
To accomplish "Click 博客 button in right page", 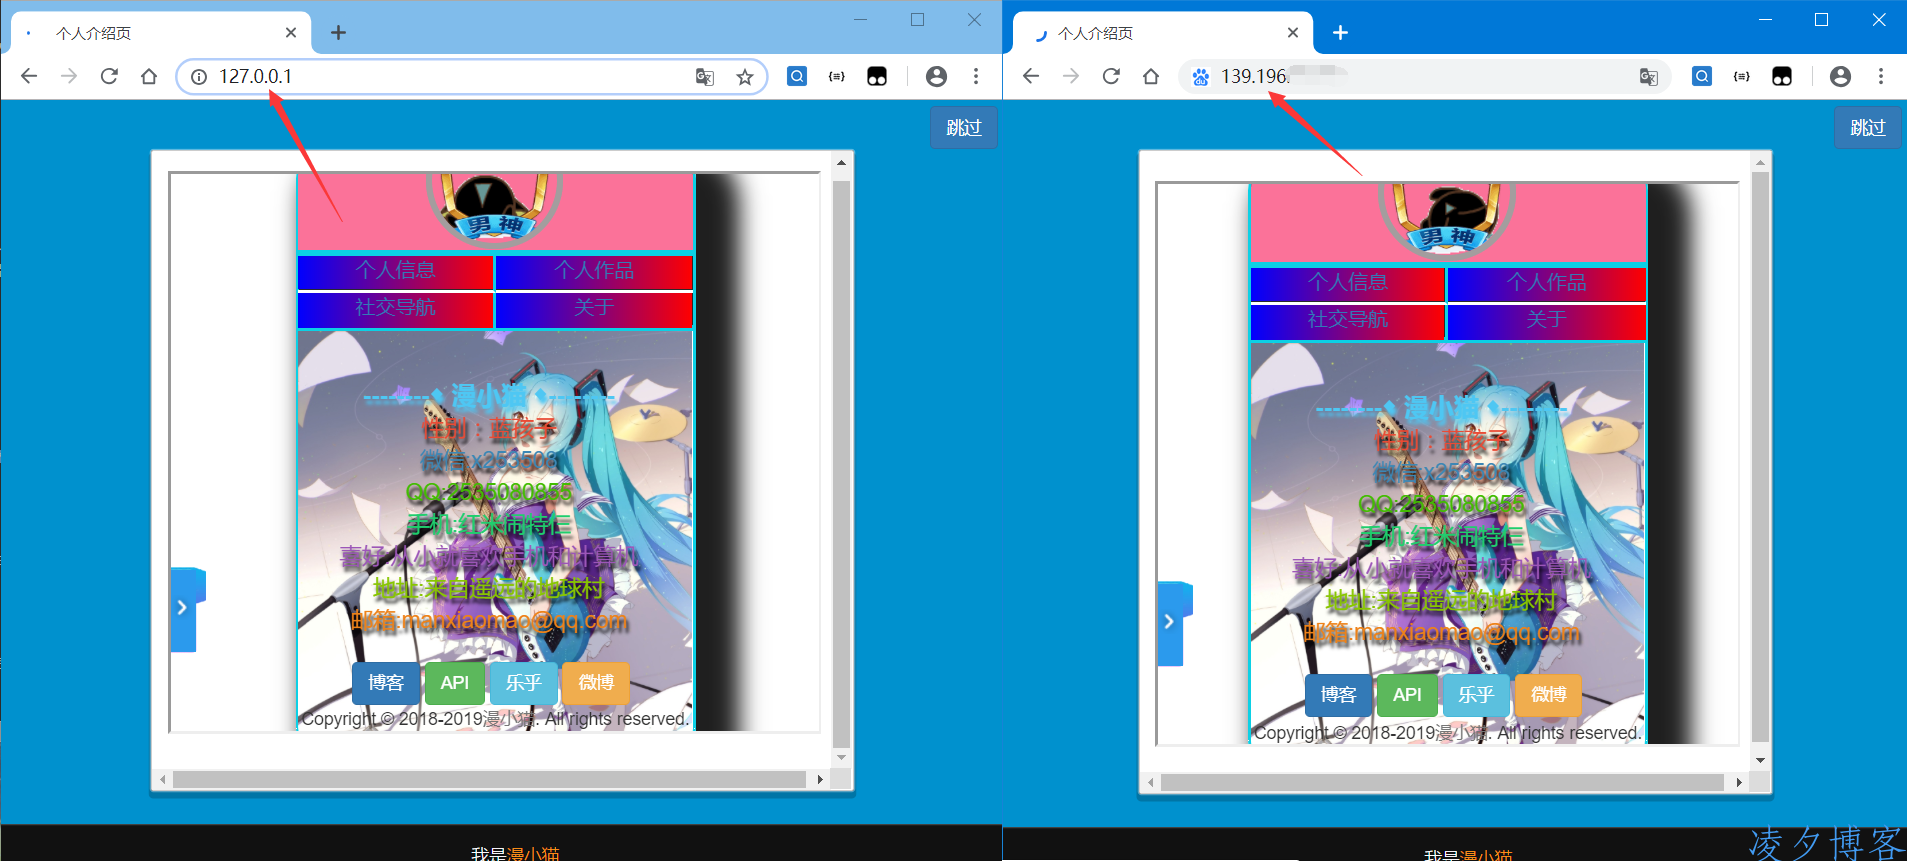I will pos(1339,695).
